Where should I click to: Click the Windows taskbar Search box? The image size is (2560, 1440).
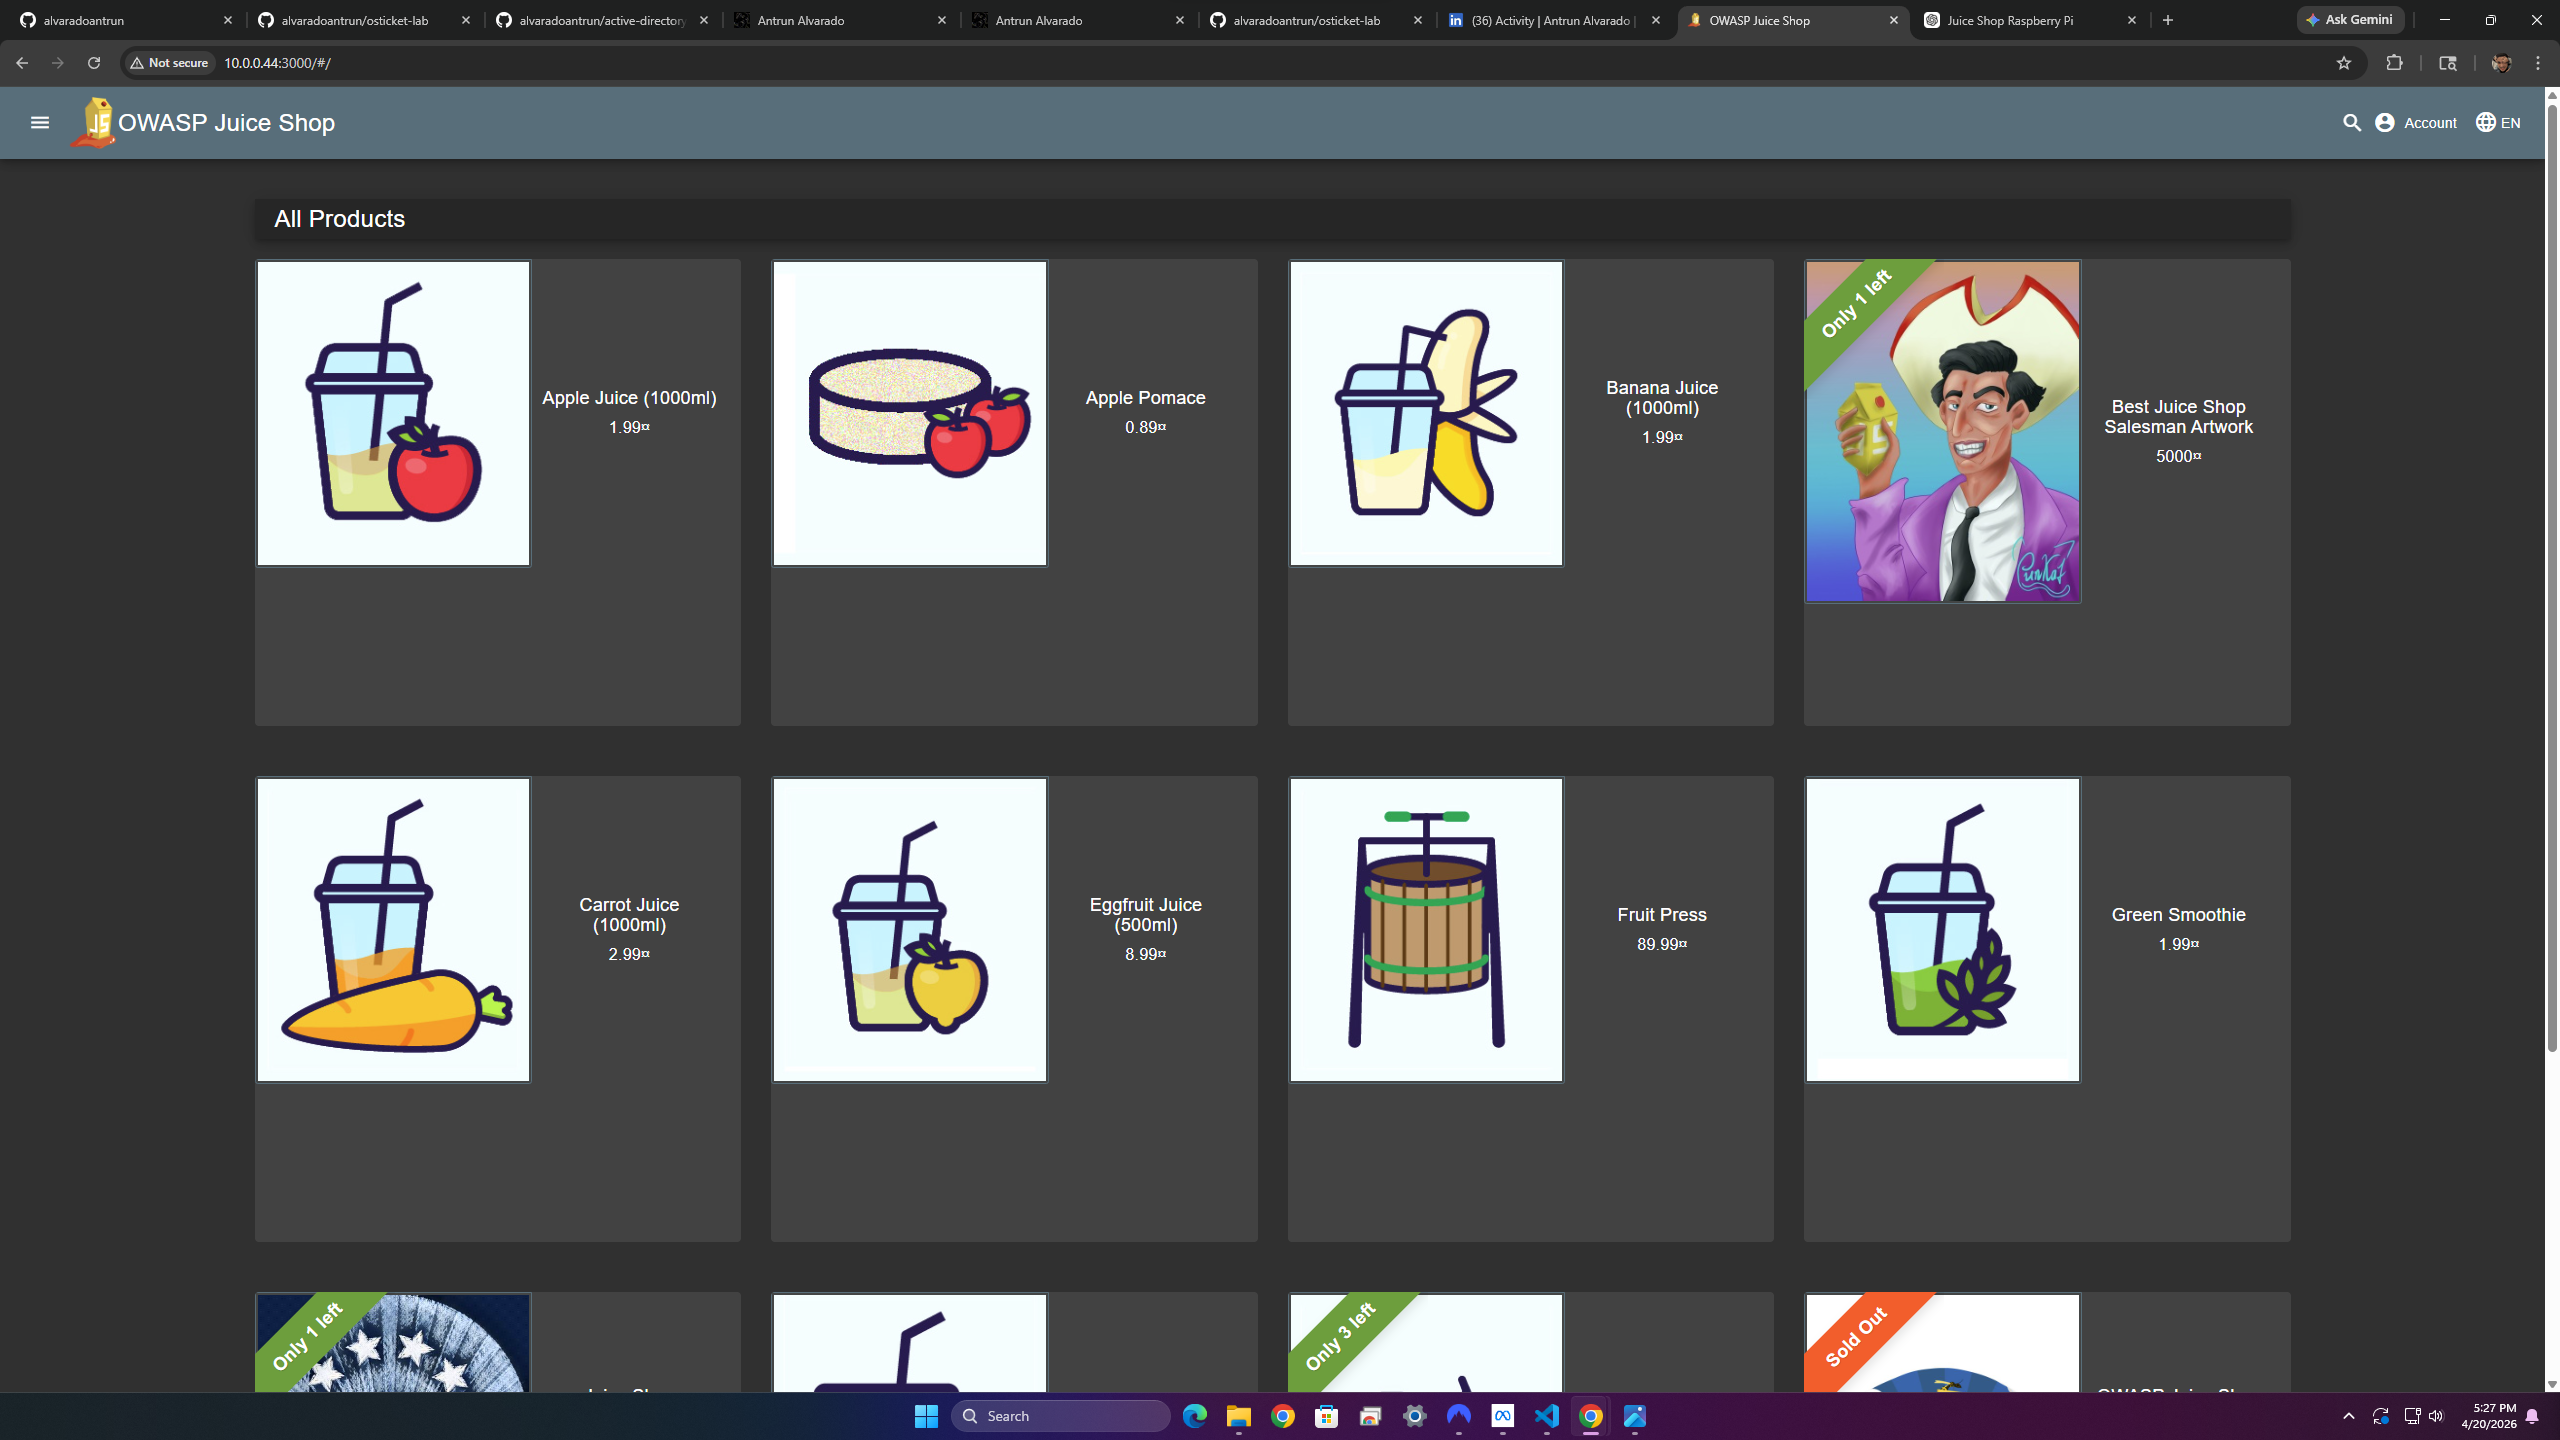click(1060, 1416)
